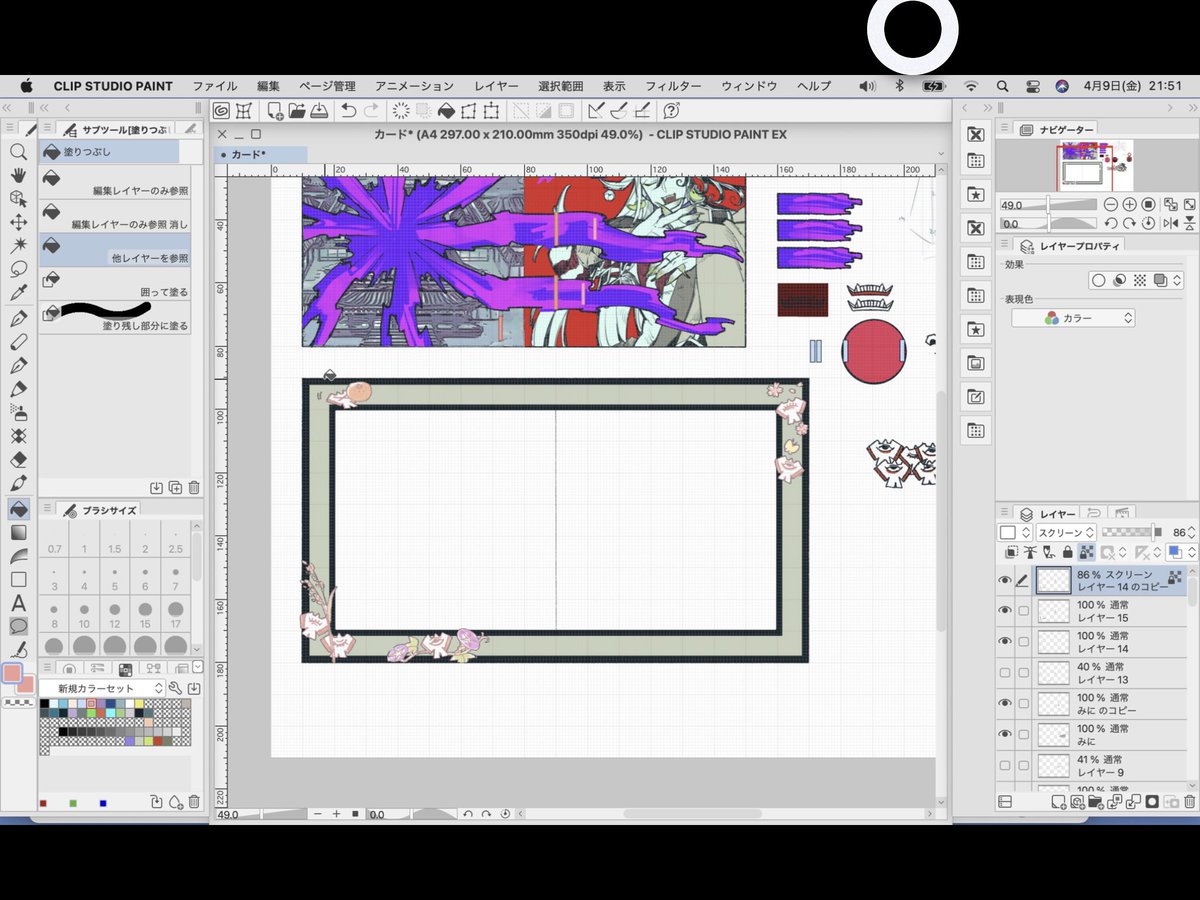
Task: Expand the effect options arrows in Layer Property
Action: pyautogui.click(x=1177, y=281)
